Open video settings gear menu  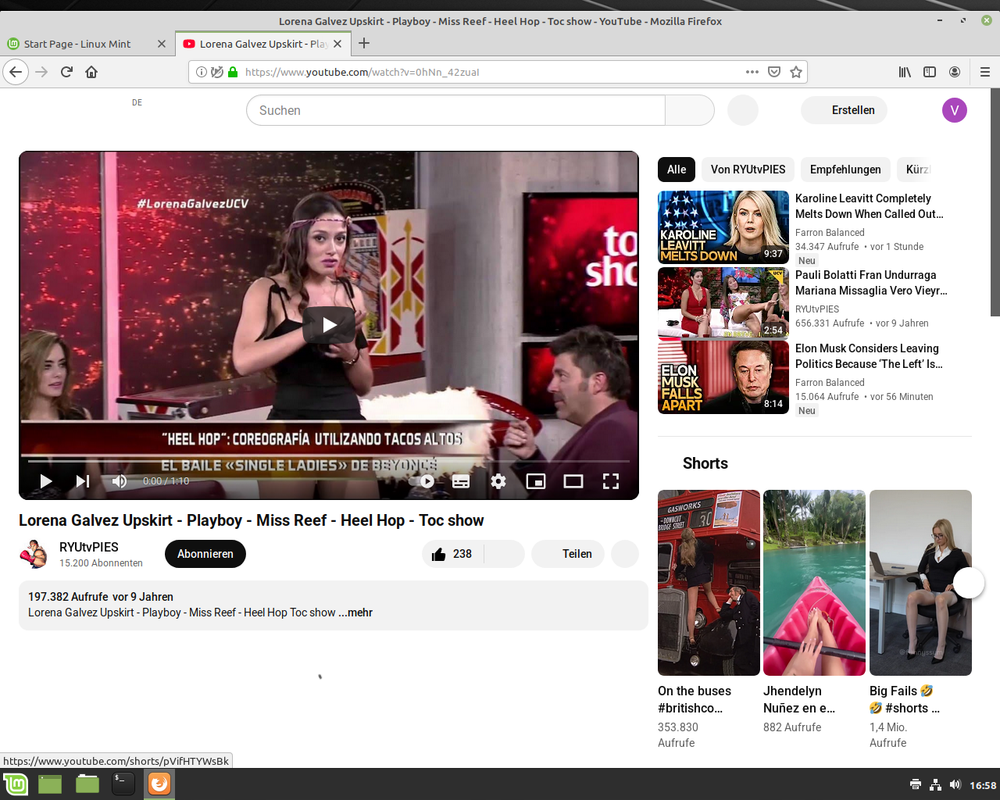click(498, 481)
